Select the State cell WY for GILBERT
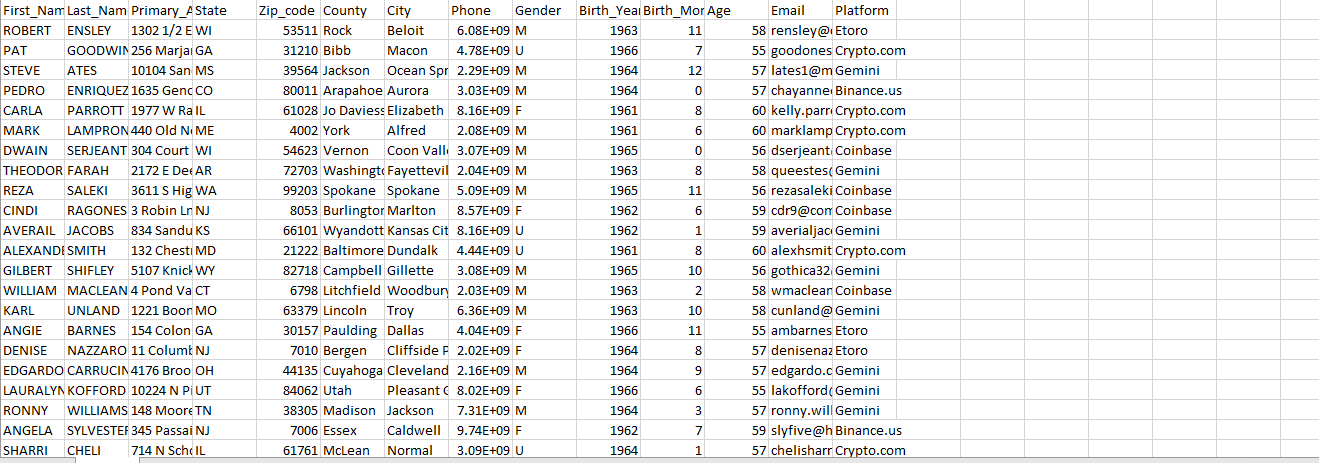 point(224,270)
